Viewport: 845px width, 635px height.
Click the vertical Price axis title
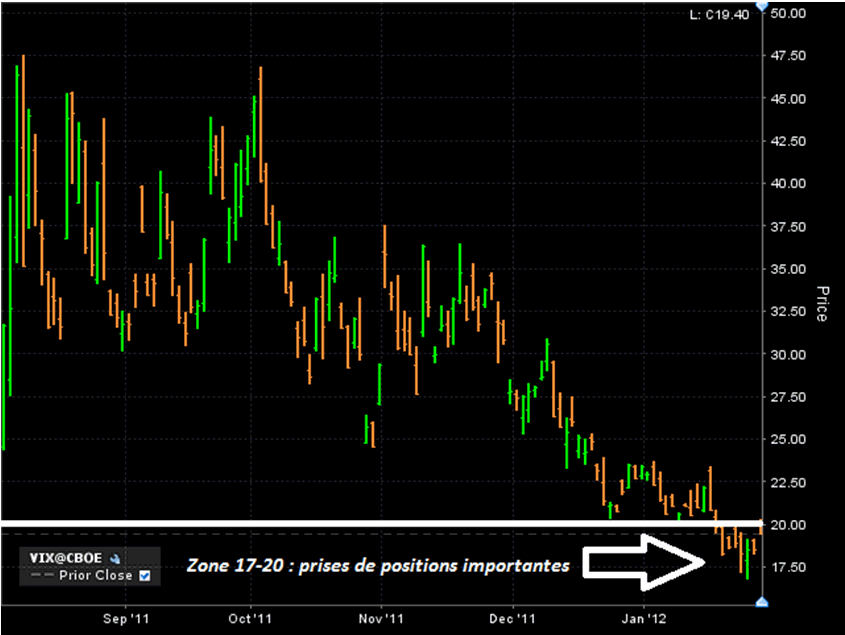[x=822, y=304]
